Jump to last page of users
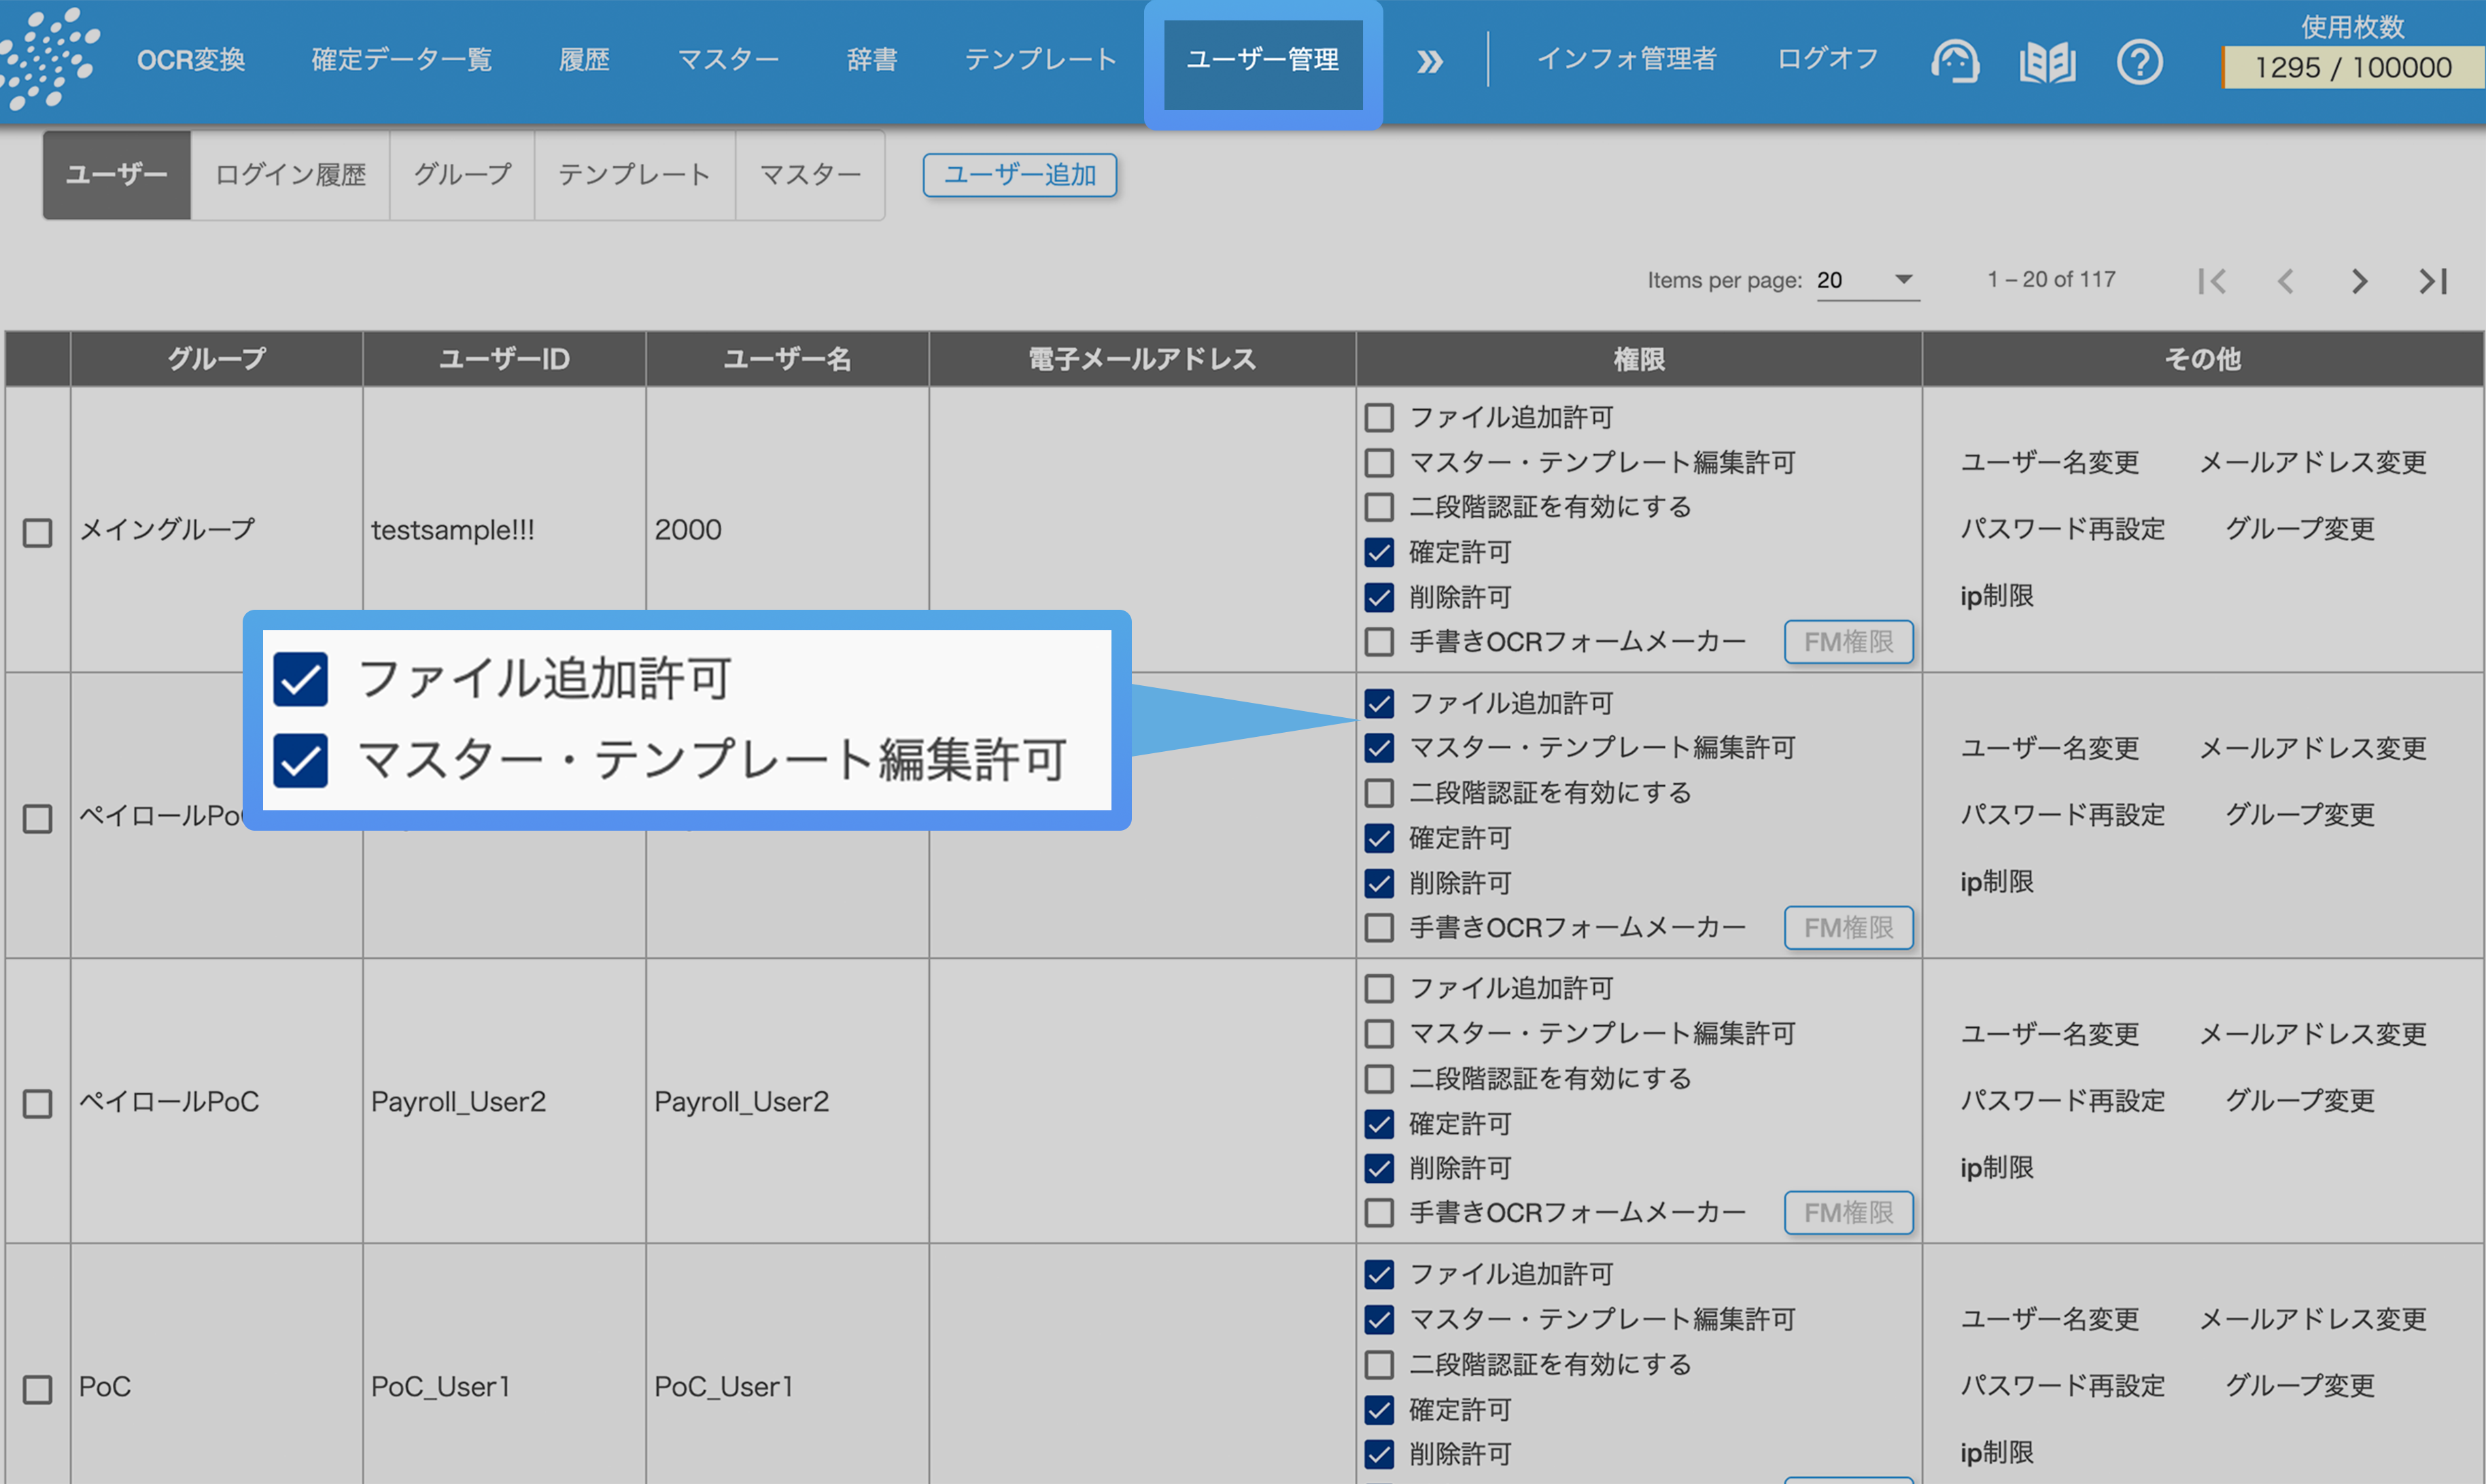 2433,281
